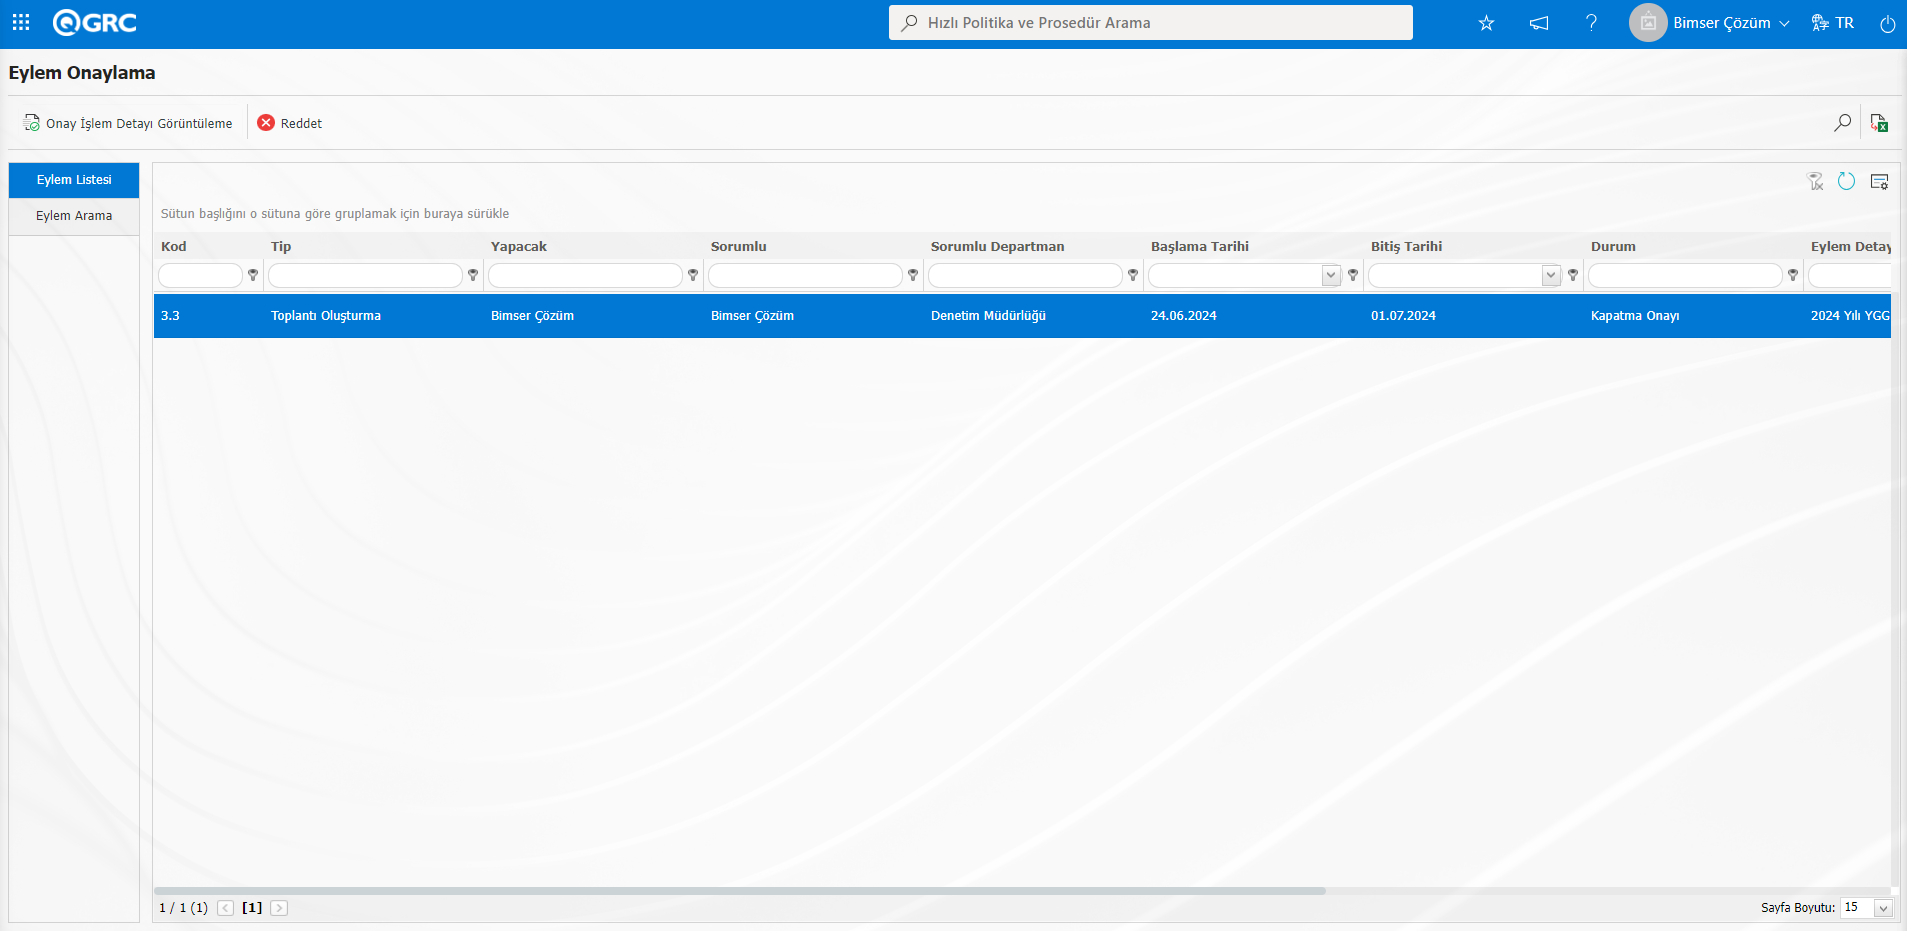The height and width of the screenshot is (931, 1907).
Task: Click filter icon for Tip column
Action: coord(473,275)
